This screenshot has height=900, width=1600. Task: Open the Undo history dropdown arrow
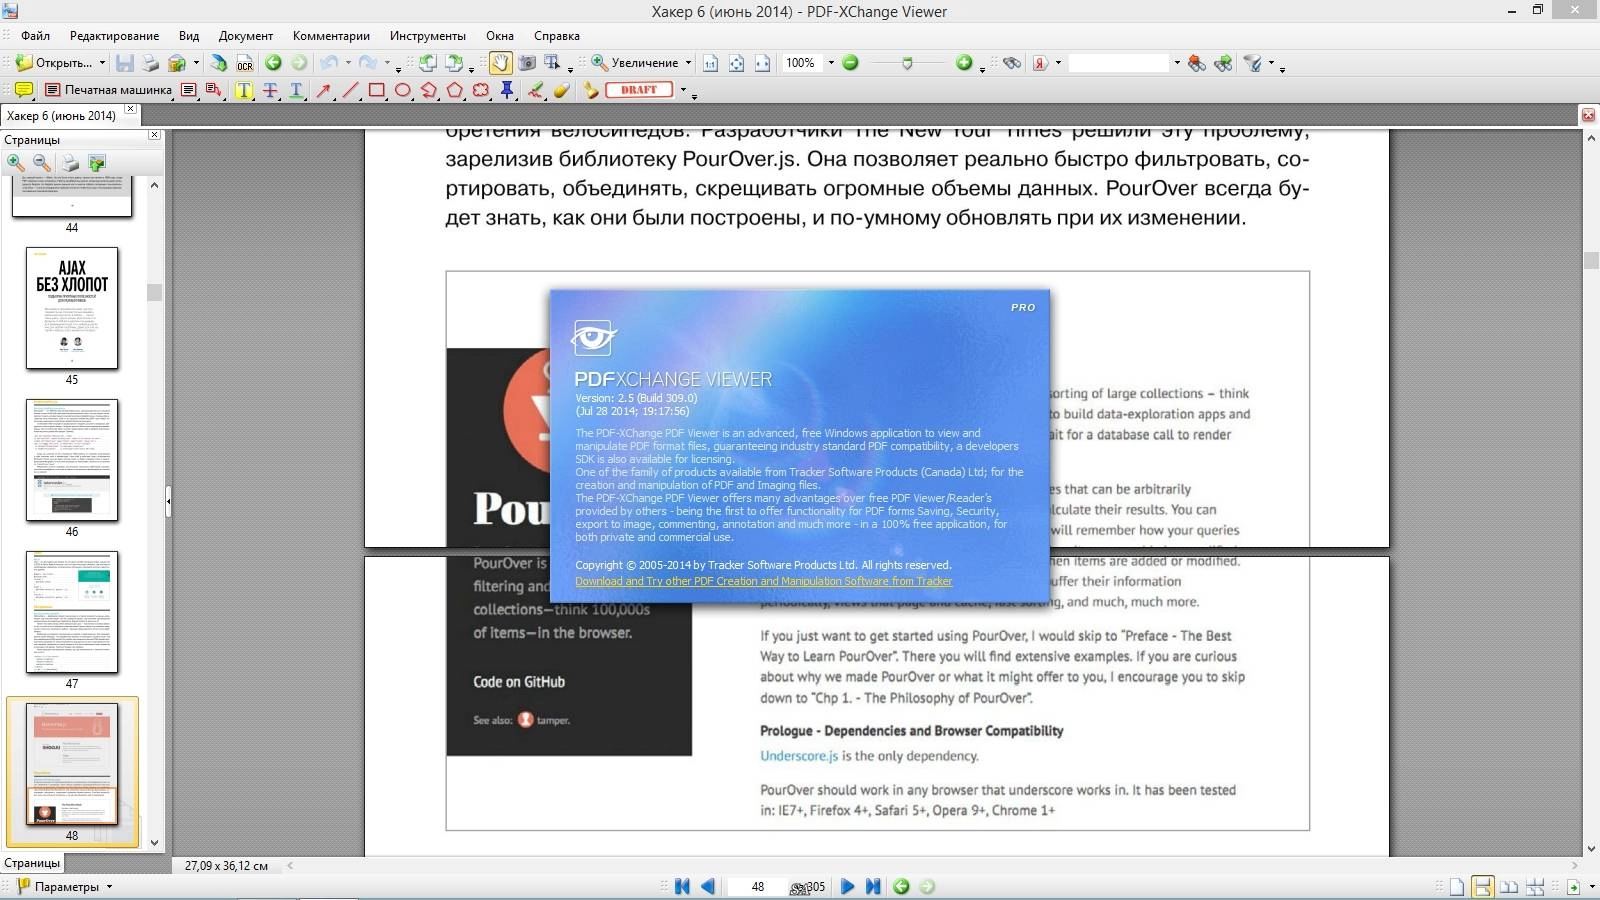pos(347,63)
